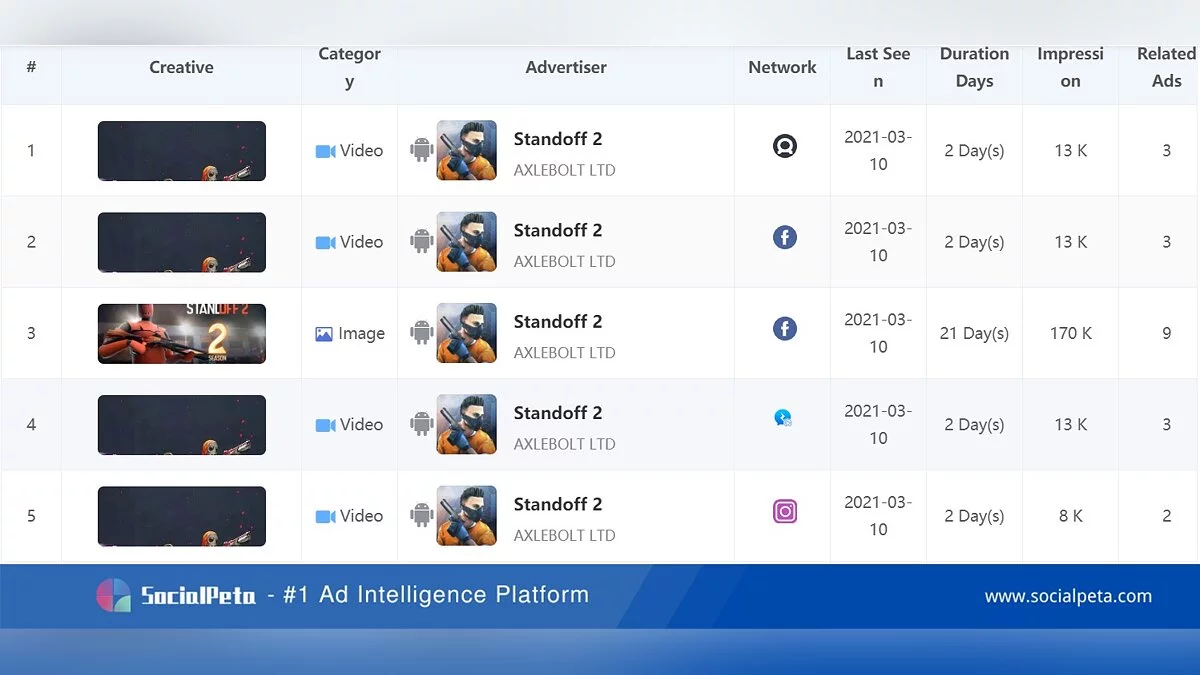
Task: Click the Android platform icon in row 1
Action: [421, 150]
